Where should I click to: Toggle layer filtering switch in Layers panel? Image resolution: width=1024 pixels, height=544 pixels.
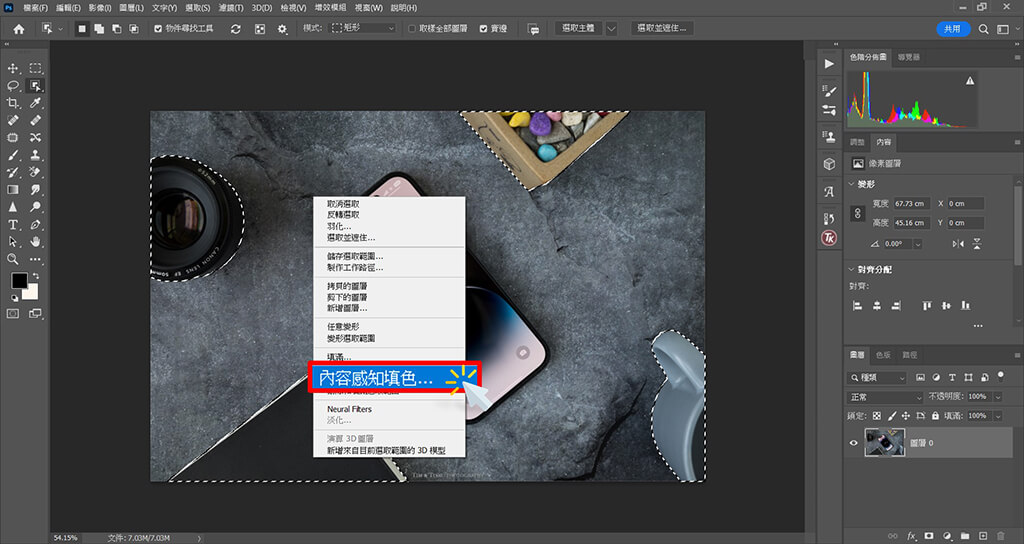tap(1000, 376)
